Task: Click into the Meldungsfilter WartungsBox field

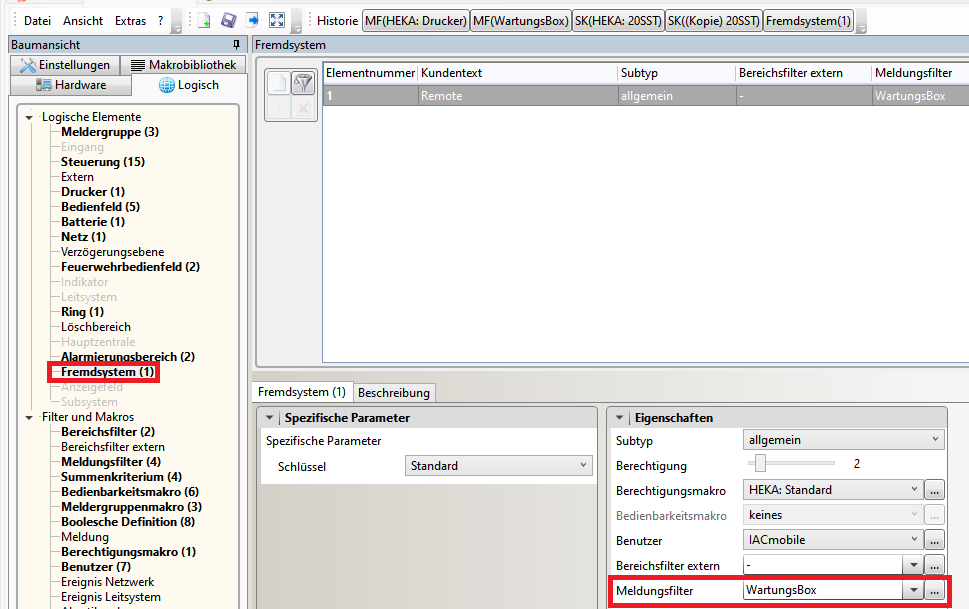Action: click(x=823, y=590)
